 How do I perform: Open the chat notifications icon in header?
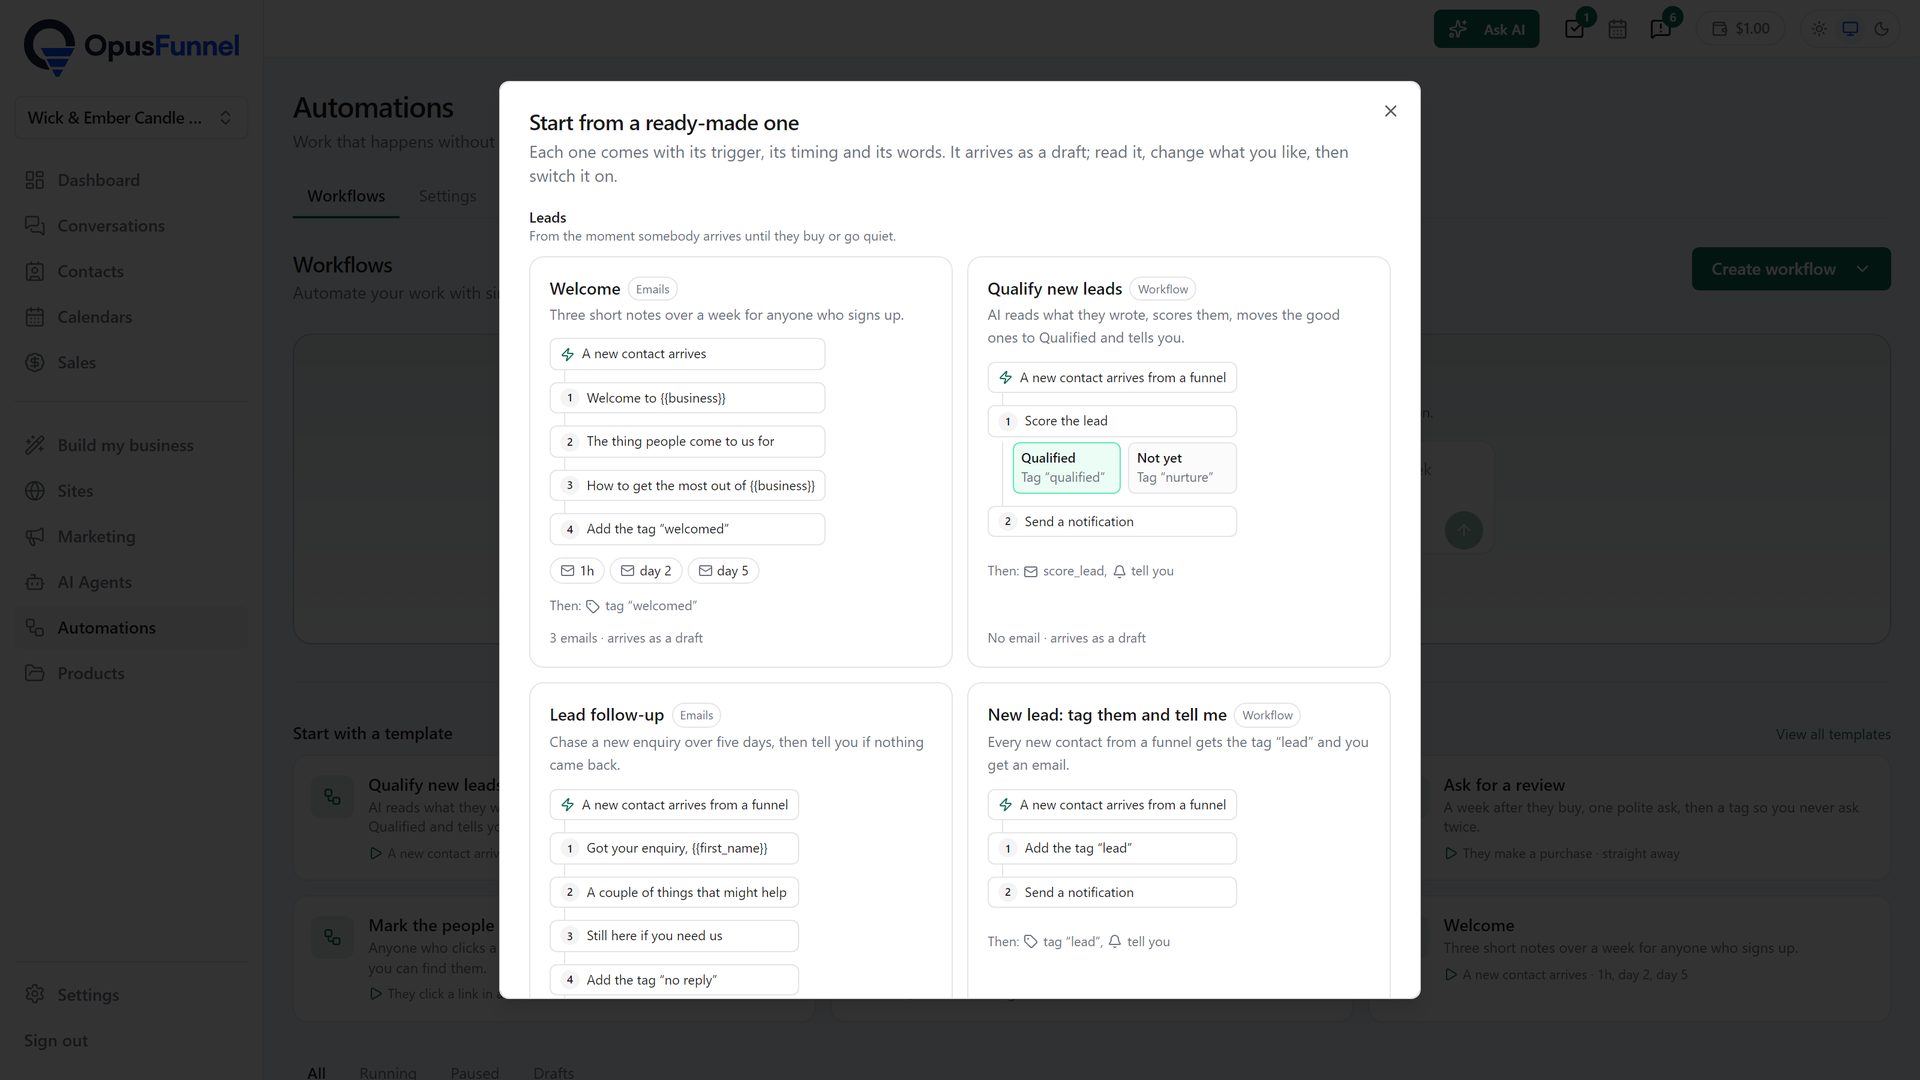[1661, 29]
